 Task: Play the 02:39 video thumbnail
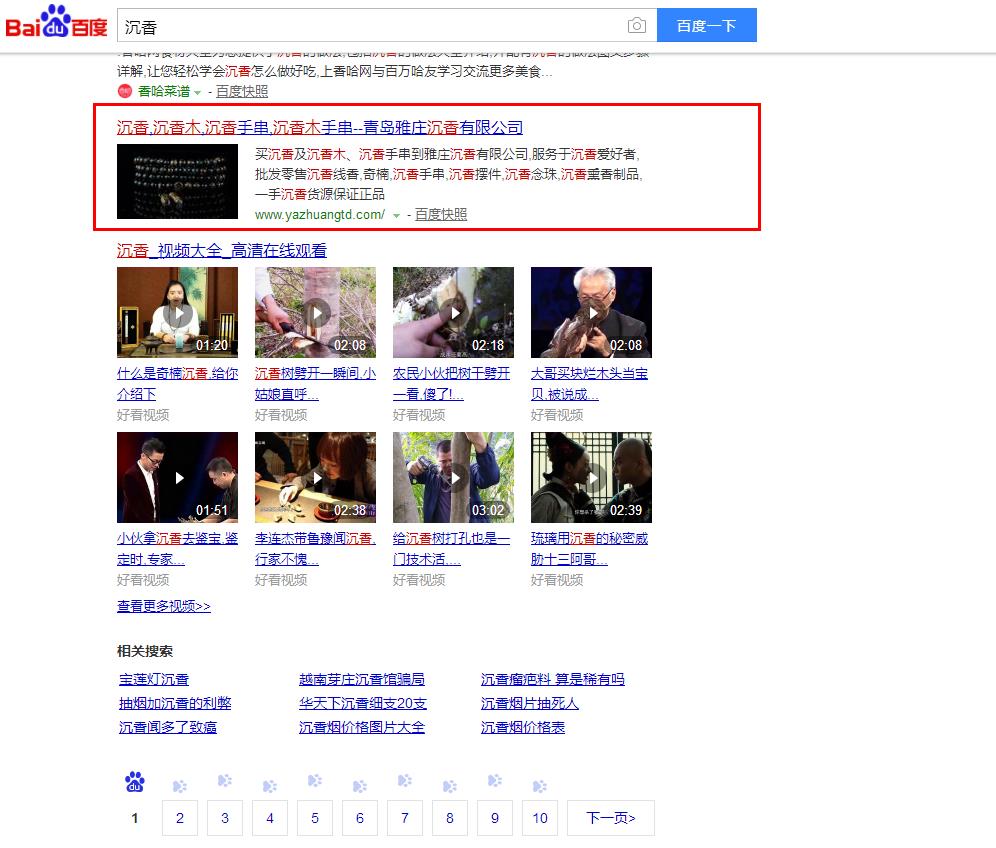click(x=591, y=478)
